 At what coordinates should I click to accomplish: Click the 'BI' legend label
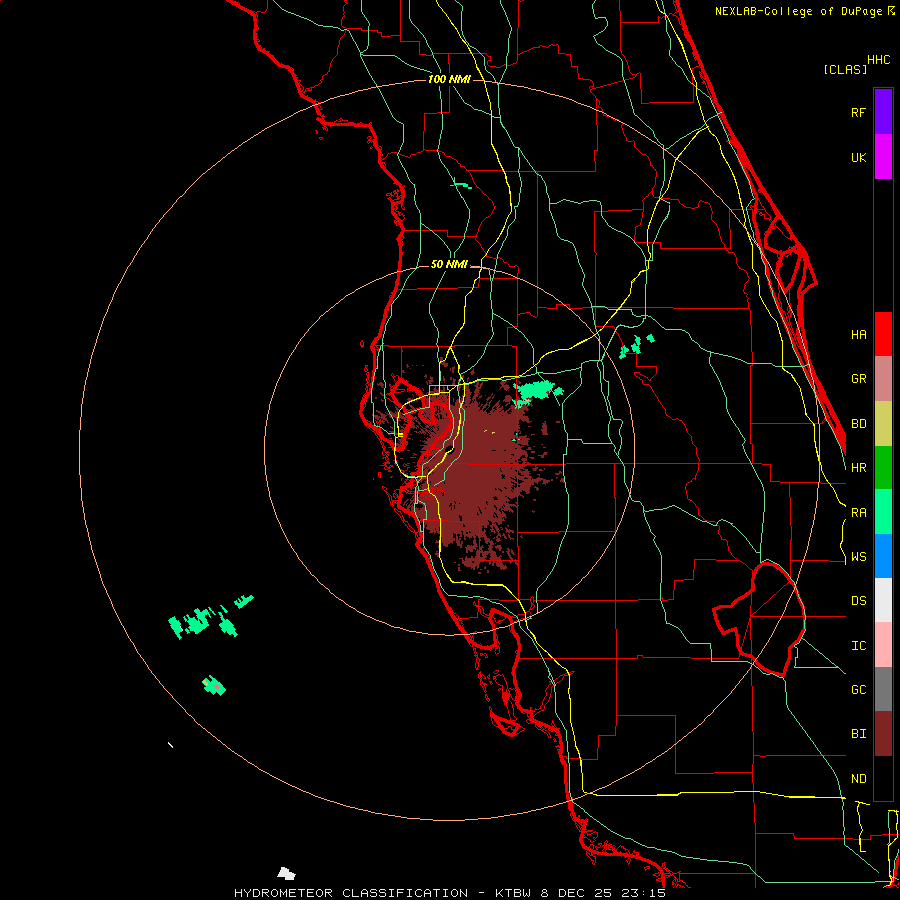coord(859,734)
